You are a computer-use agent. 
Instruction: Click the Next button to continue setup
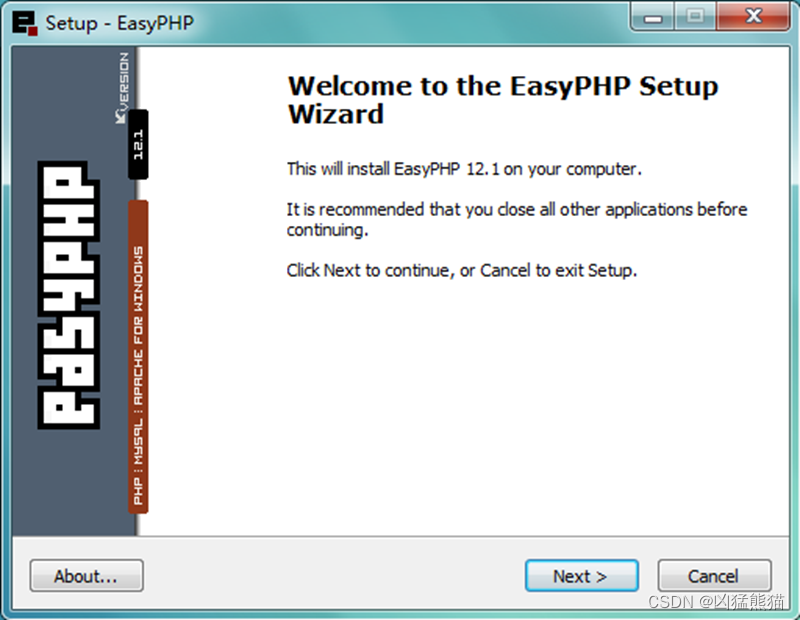(x=582, y=576)
